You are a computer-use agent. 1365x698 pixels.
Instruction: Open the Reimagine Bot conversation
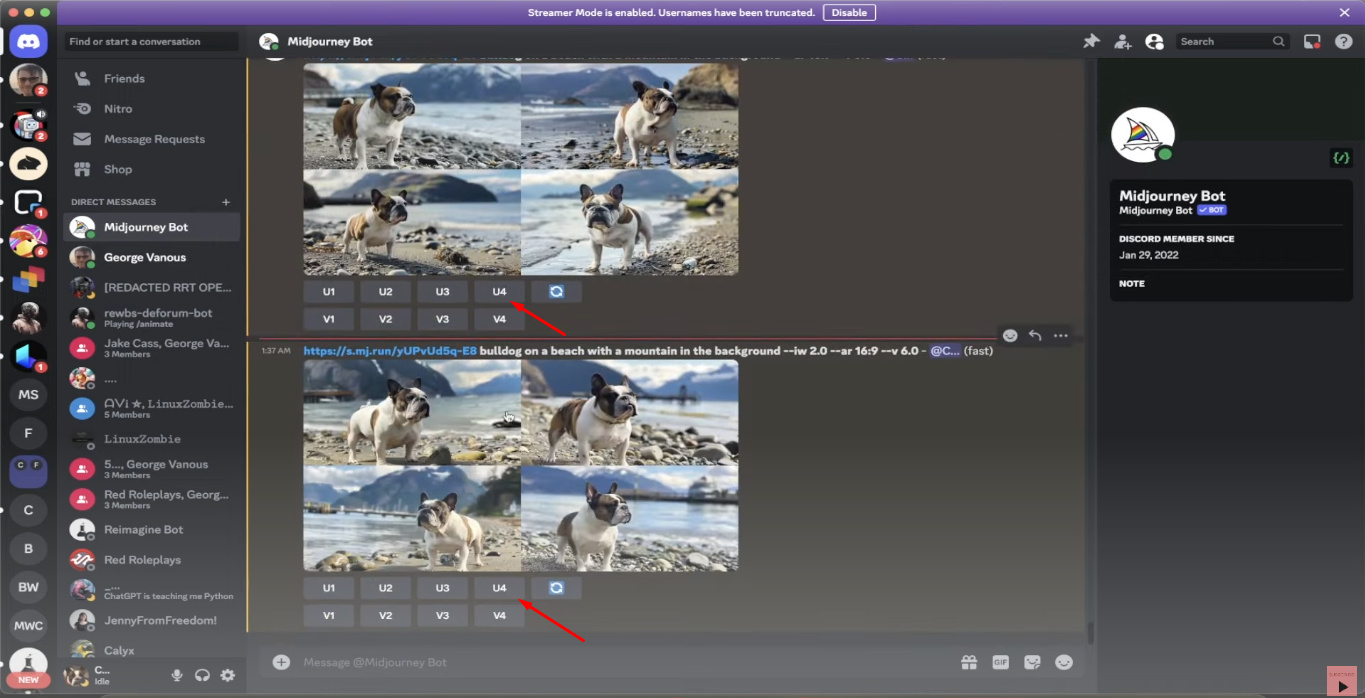[x=152, y=529]
